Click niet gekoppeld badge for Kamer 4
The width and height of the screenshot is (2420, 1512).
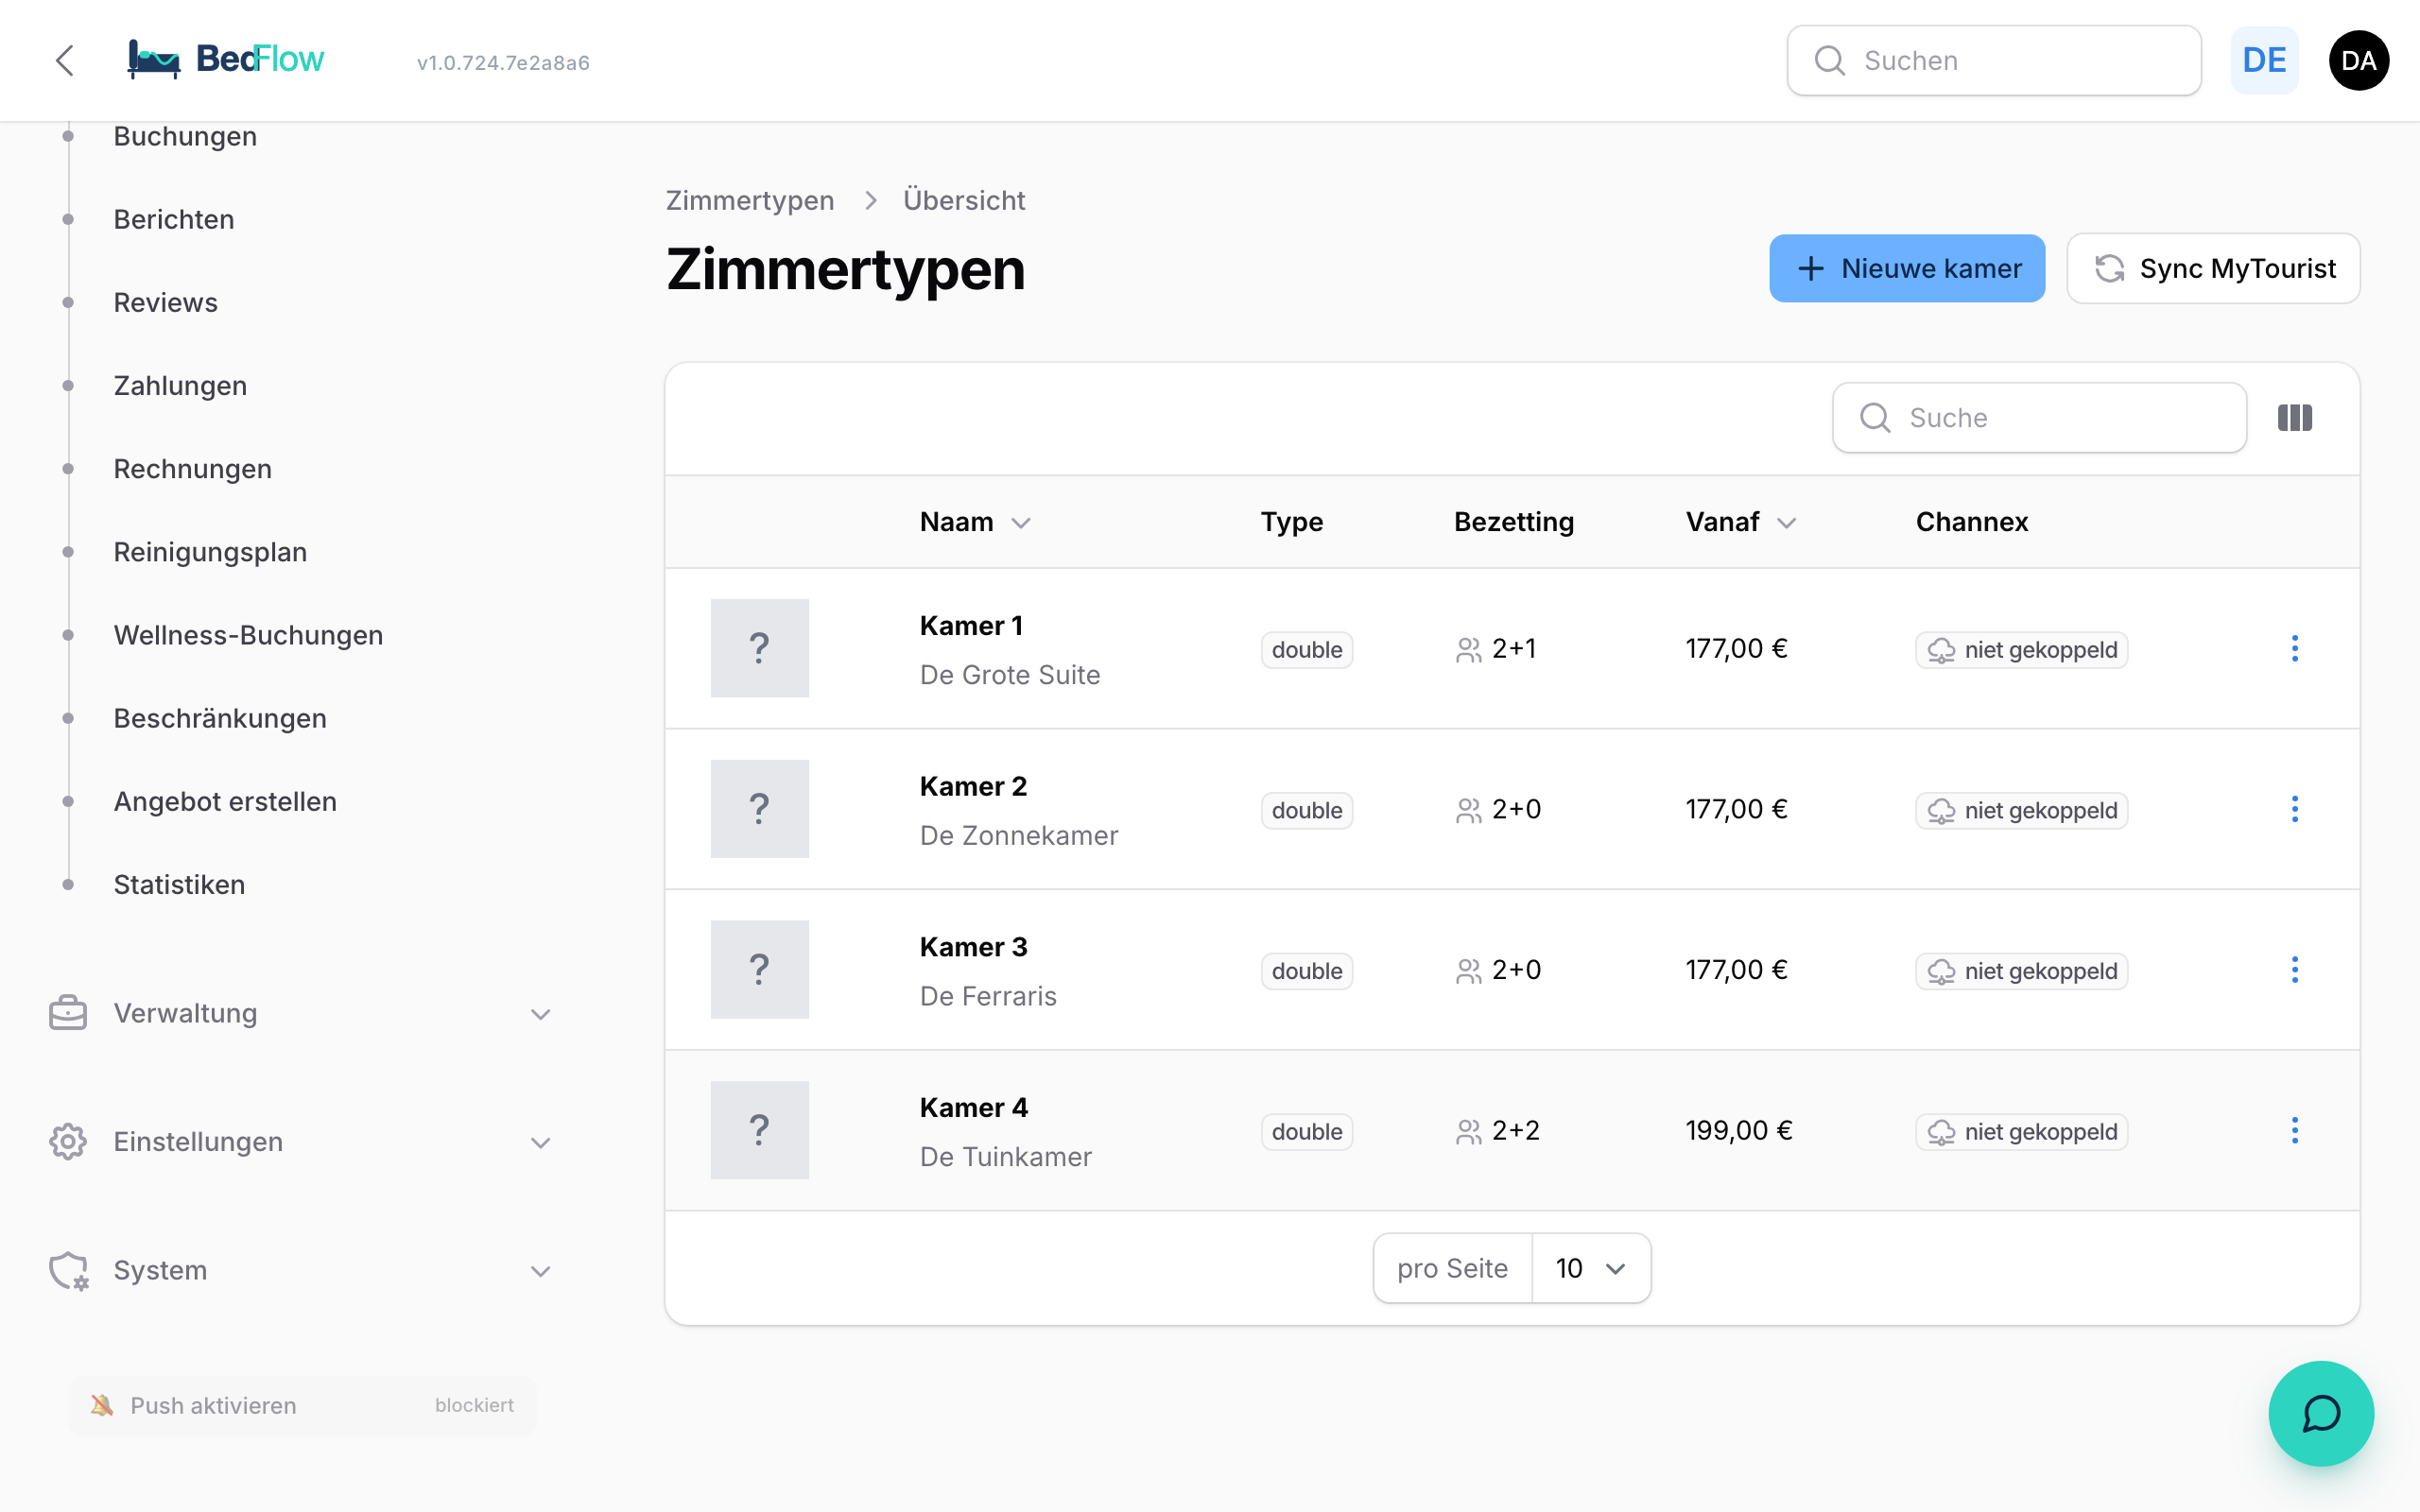(2021, 1131)
